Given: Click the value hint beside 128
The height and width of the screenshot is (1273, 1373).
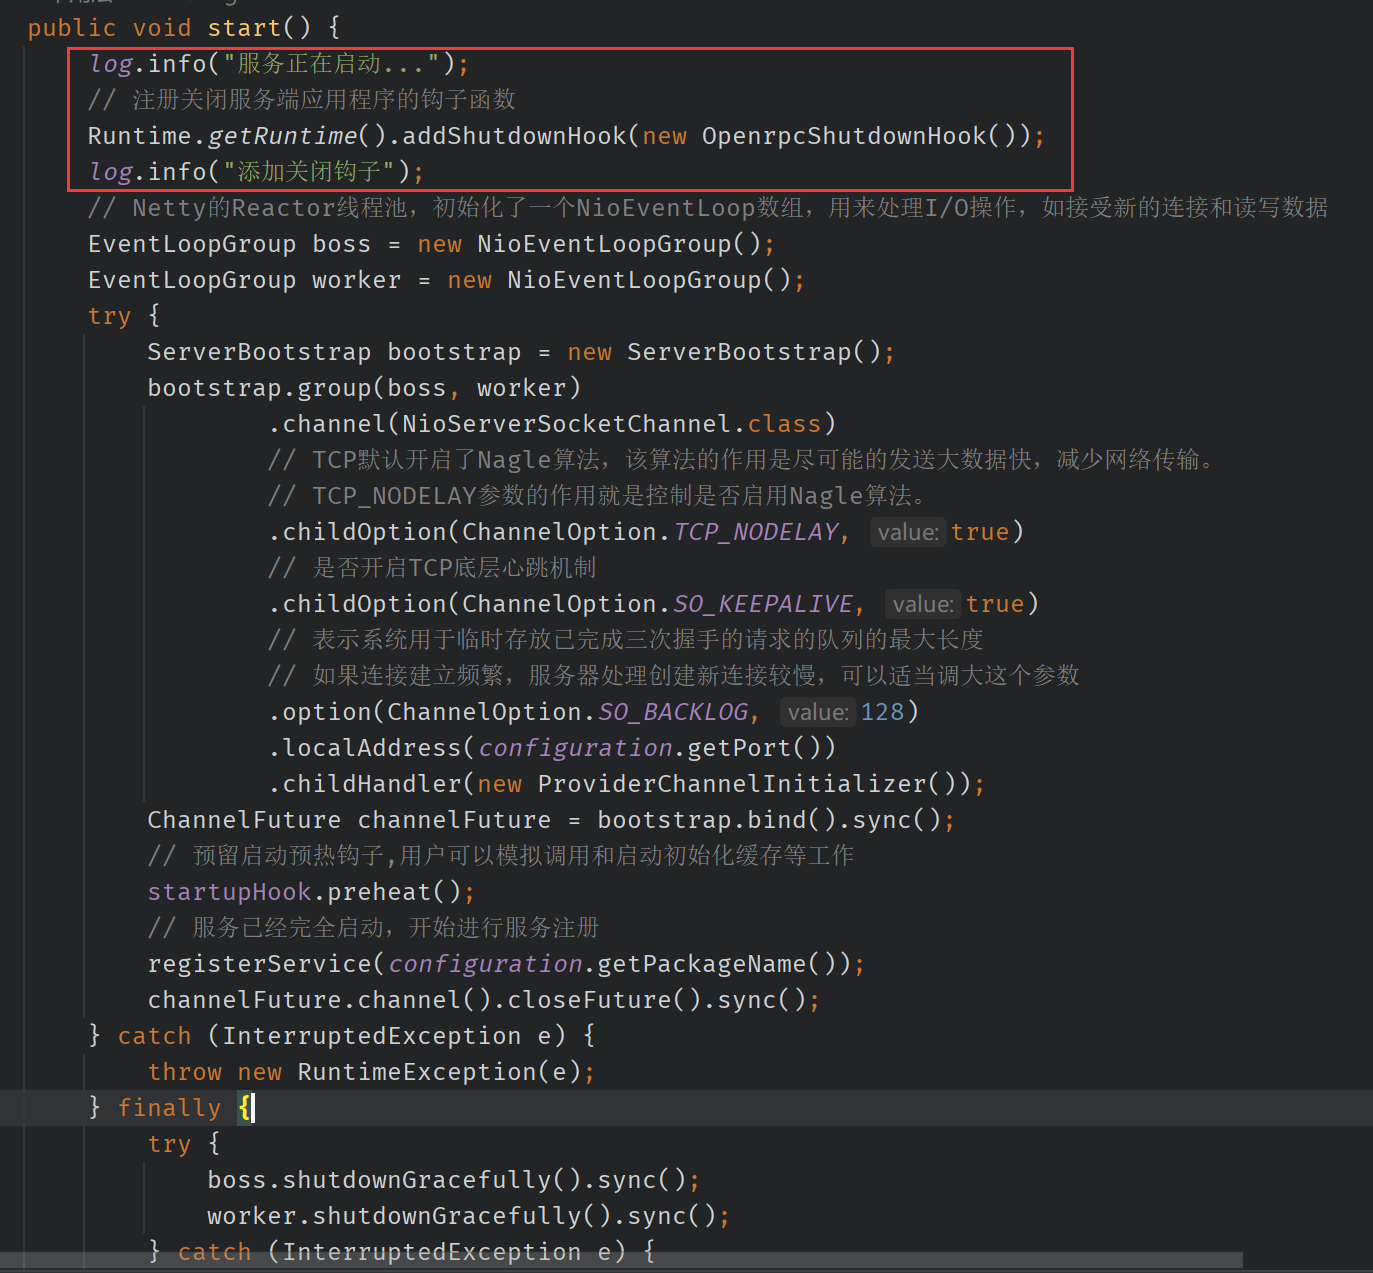Looking at the screenshot, I should tap(817, 712).
